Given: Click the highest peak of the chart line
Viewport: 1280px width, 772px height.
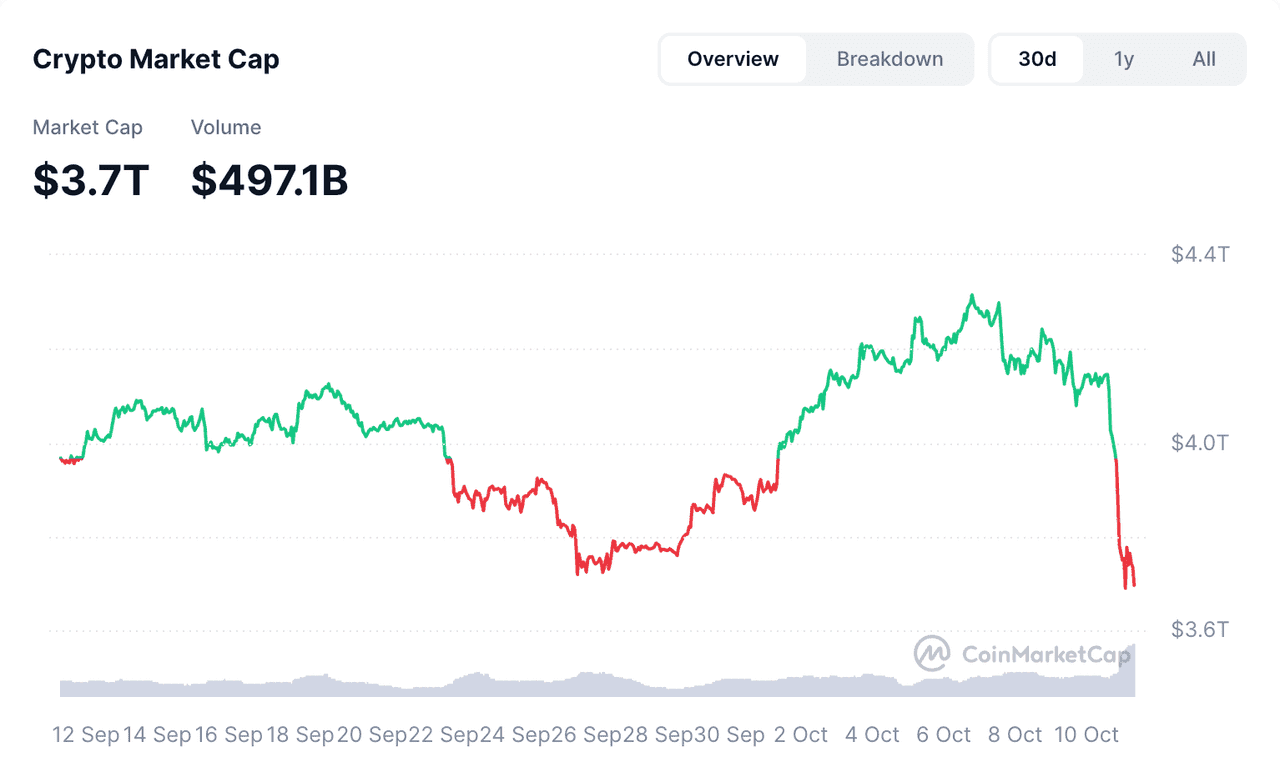Looking at the screenshot, I should (x=971, y=295).
